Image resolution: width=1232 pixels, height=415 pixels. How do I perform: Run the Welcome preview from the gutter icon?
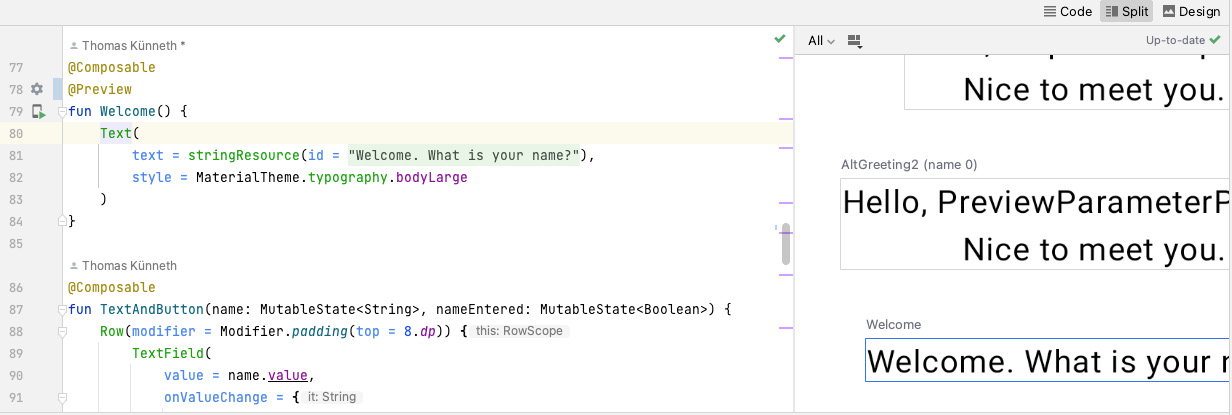pyautogui.click(x=39, y=111)
